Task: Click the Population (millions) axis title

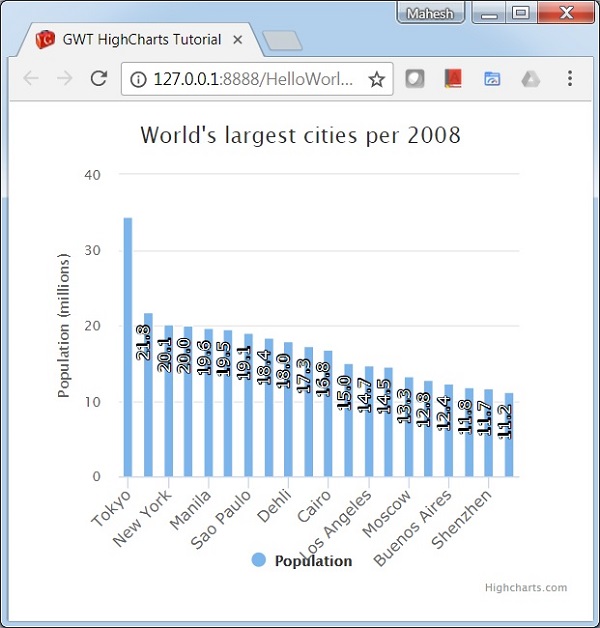Action: click(x=64, y=325)
